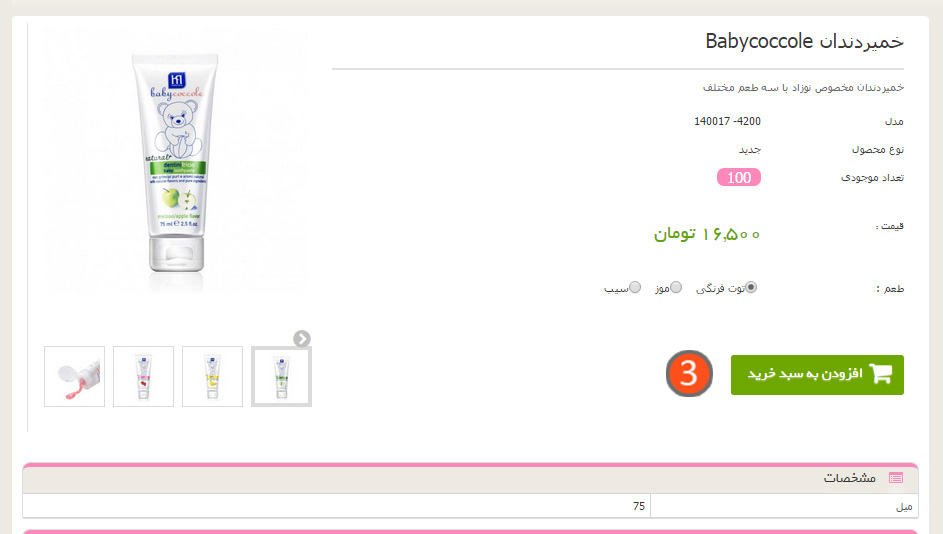Click the shopping cart icon
This screenshot has width=943, height=534.
click(880, 373)
